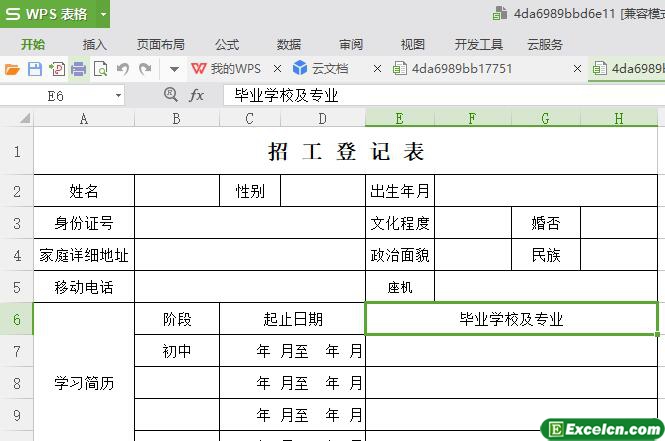Viewport: 665px width, 441px height.
Task: Select row 1 header
Action: point(17,151)
